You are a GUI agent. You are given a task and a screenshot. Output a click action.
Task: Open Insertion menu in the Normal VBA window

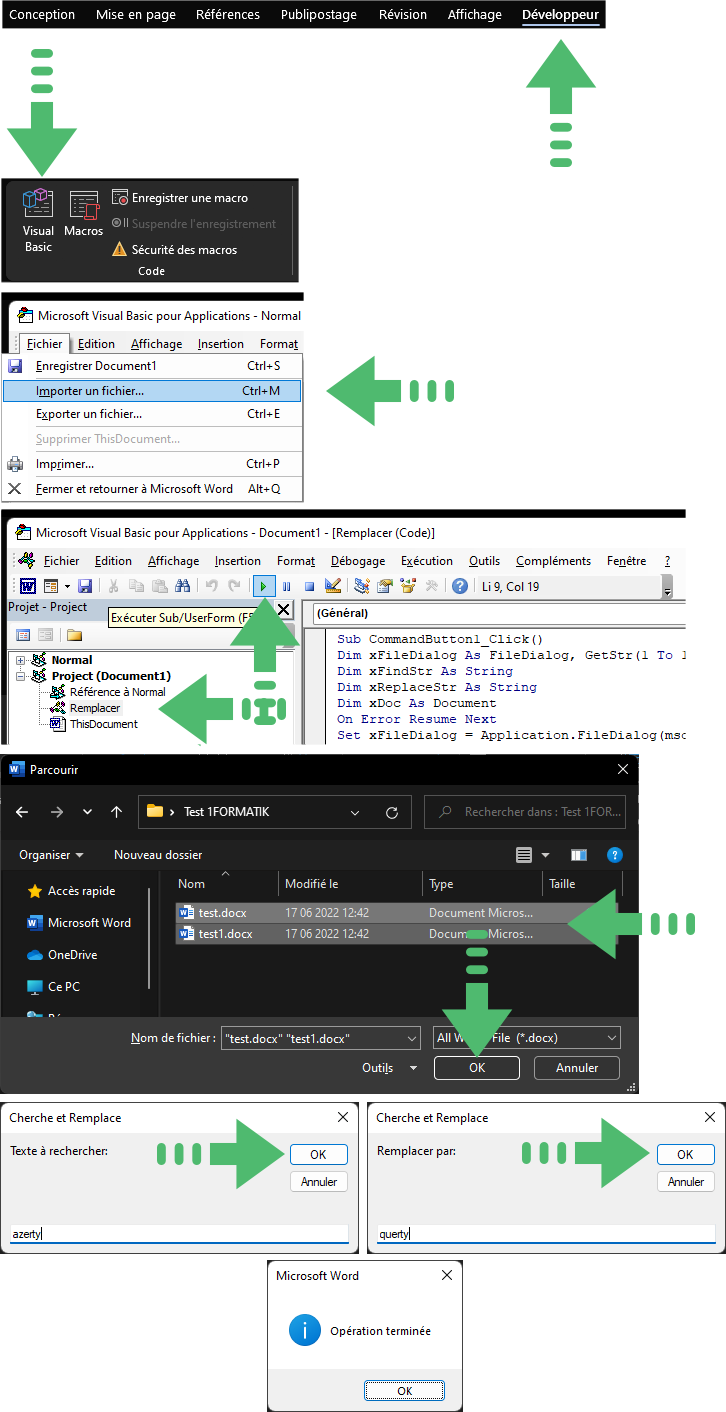[x=221, y=344]
